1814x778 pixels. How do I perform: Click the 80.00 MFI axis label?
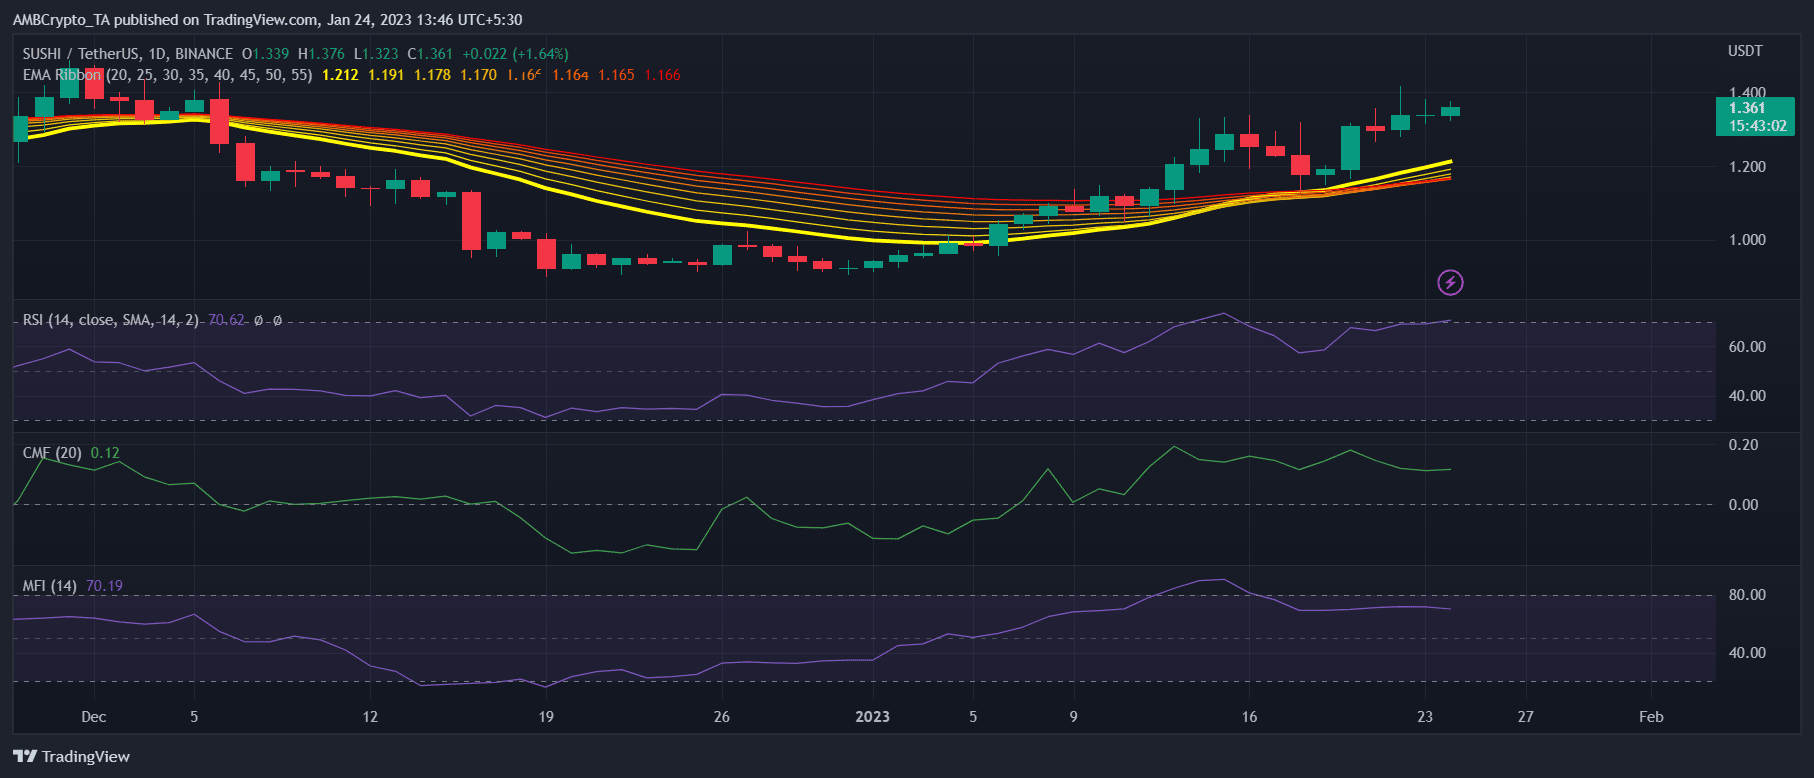(x=1748, y=595)
